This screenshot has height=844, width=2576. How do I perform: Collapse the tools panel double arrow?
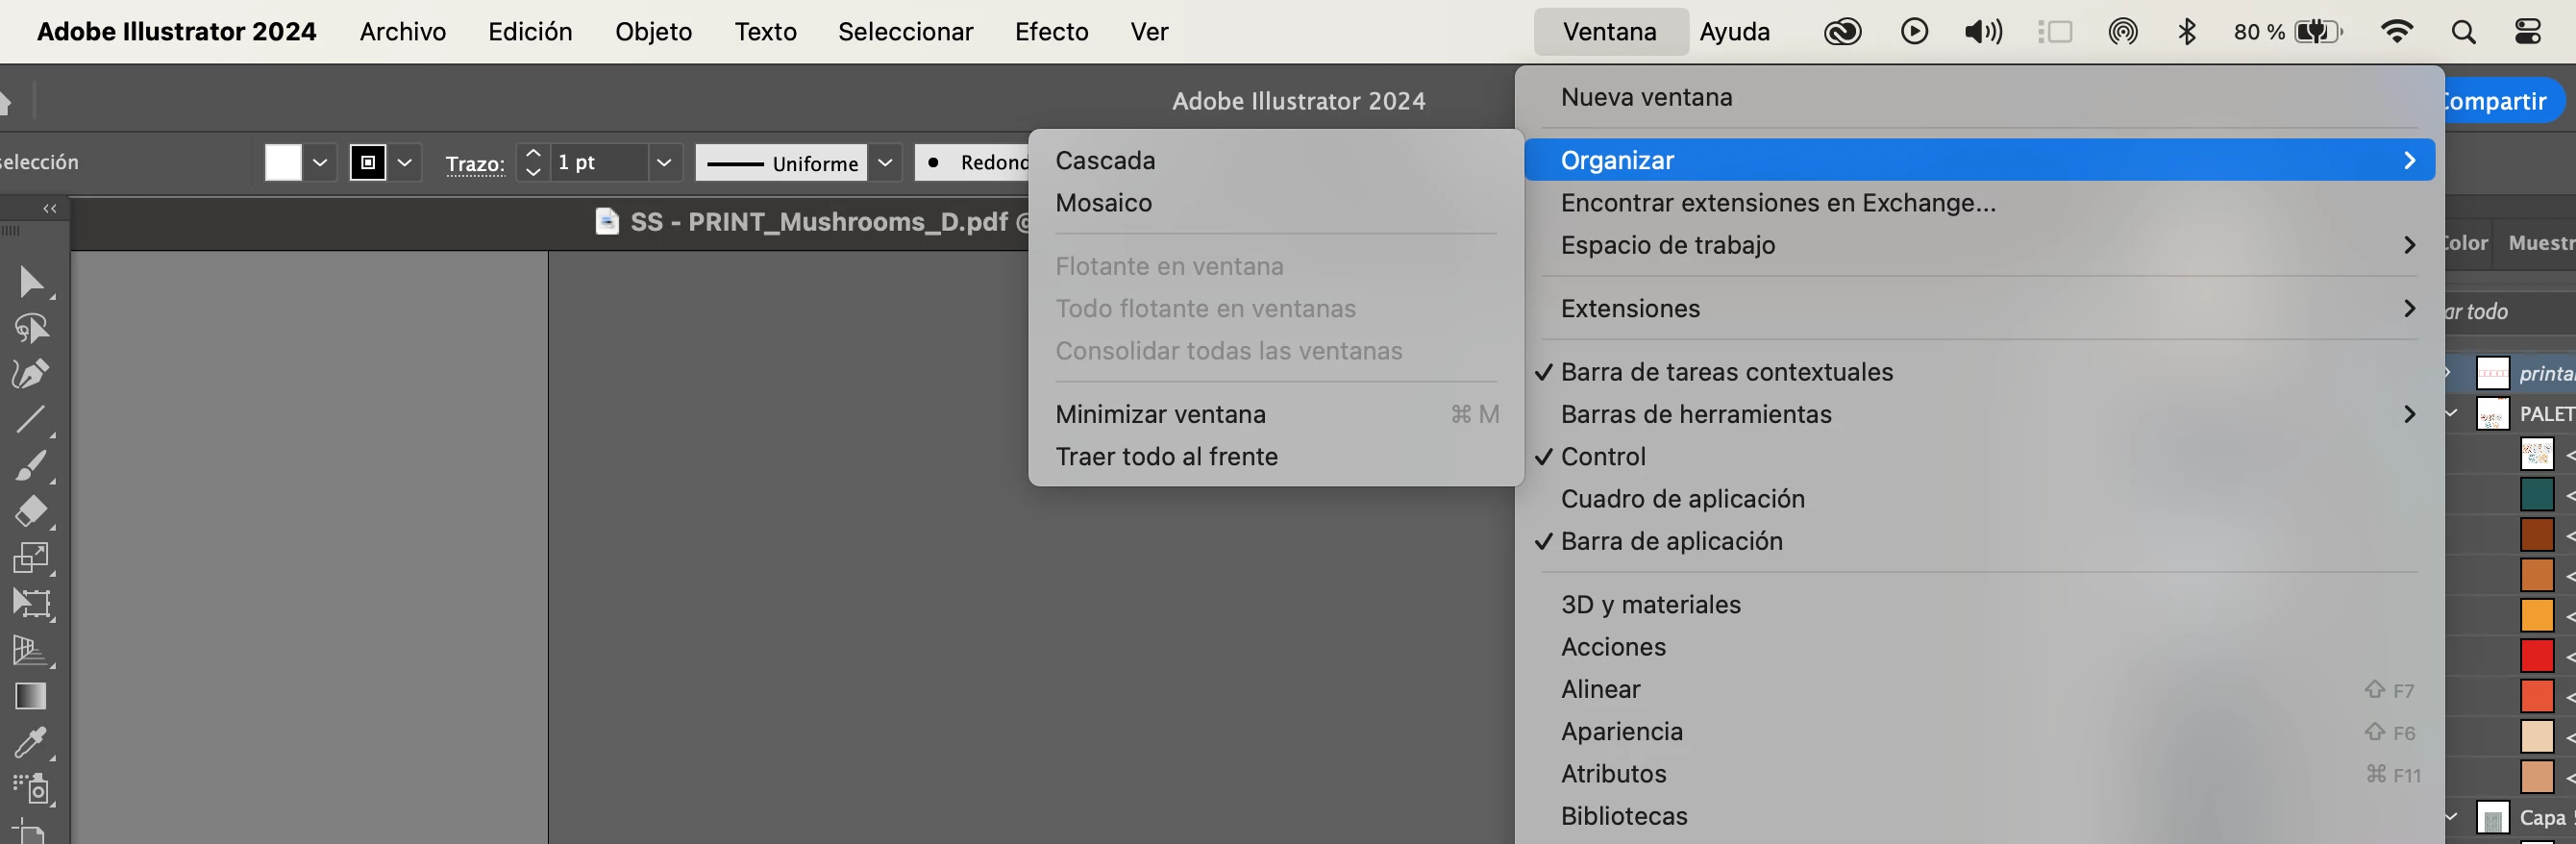49,208
